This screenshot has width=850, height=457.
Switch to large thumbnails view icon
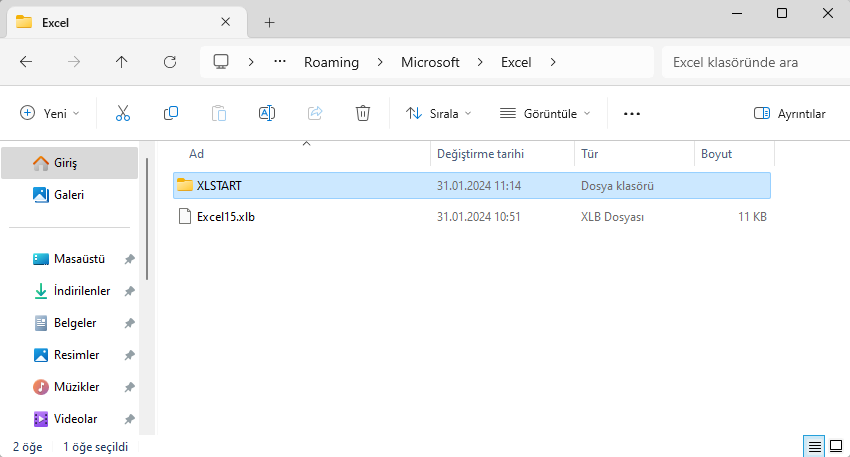(x=836, y=446)
